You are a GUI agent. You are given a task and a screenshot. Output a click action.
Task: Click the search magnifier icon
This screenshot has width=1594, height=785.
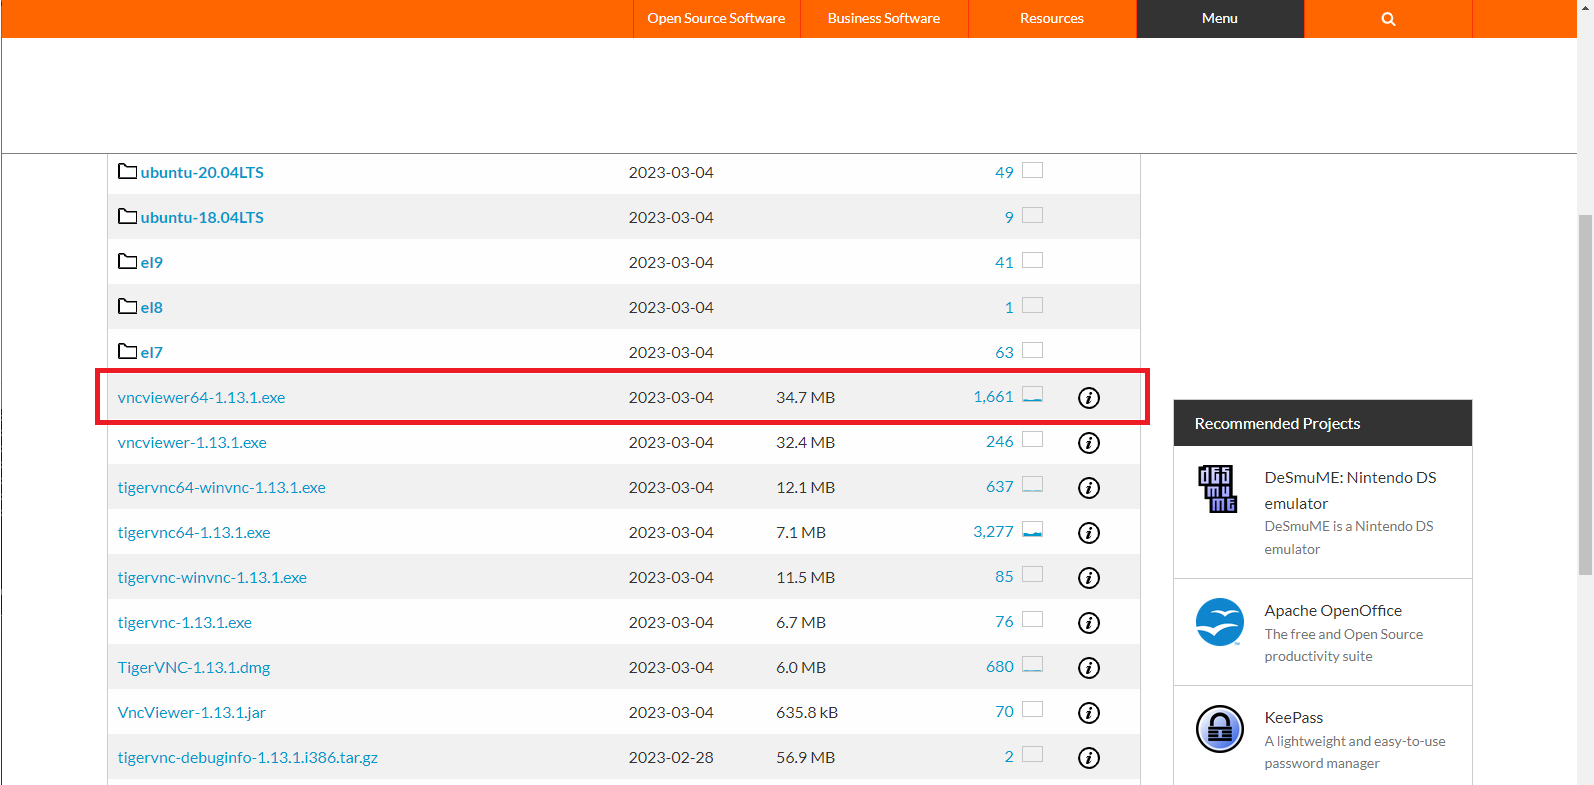point(1388,19)
